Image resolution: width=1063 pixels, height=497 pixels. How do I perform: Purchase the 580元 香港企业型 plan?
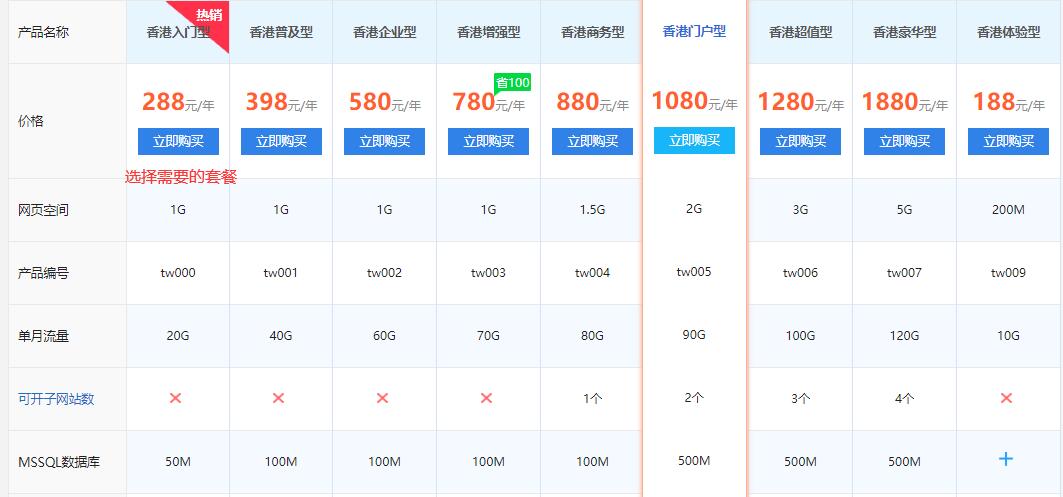point(384,141)
